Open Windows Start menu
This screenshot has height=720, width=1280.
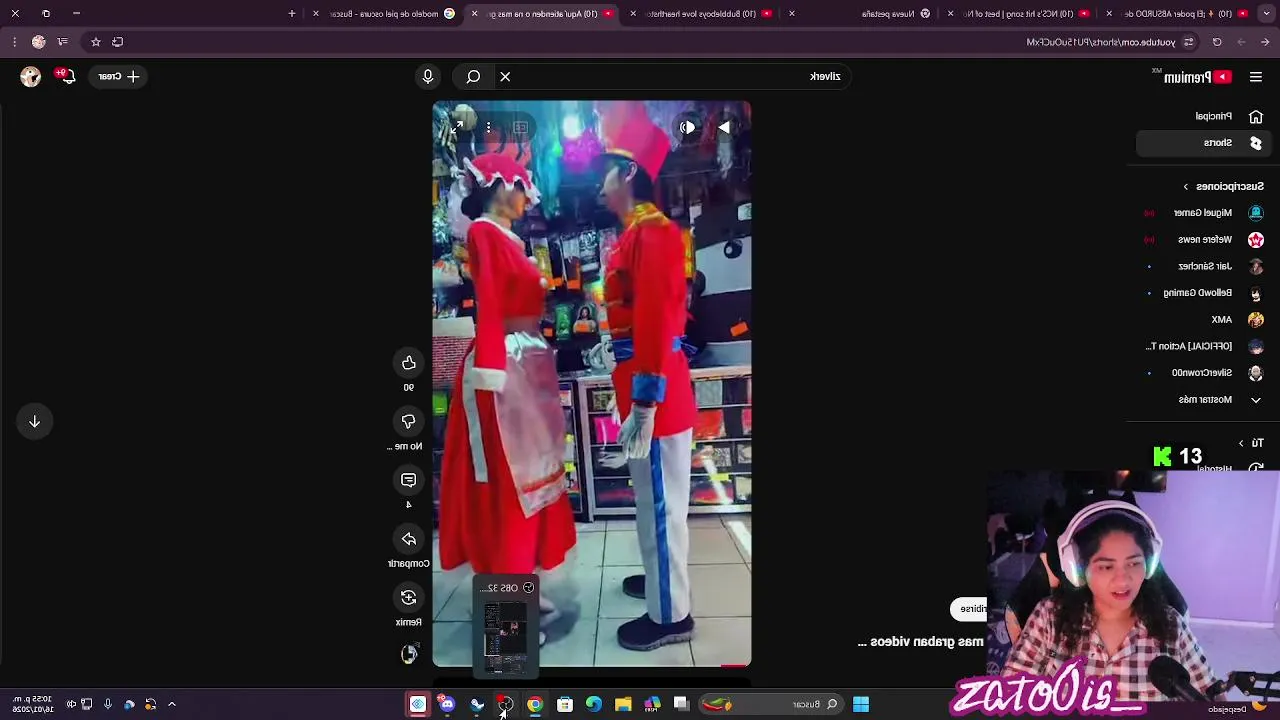(861, 705)
